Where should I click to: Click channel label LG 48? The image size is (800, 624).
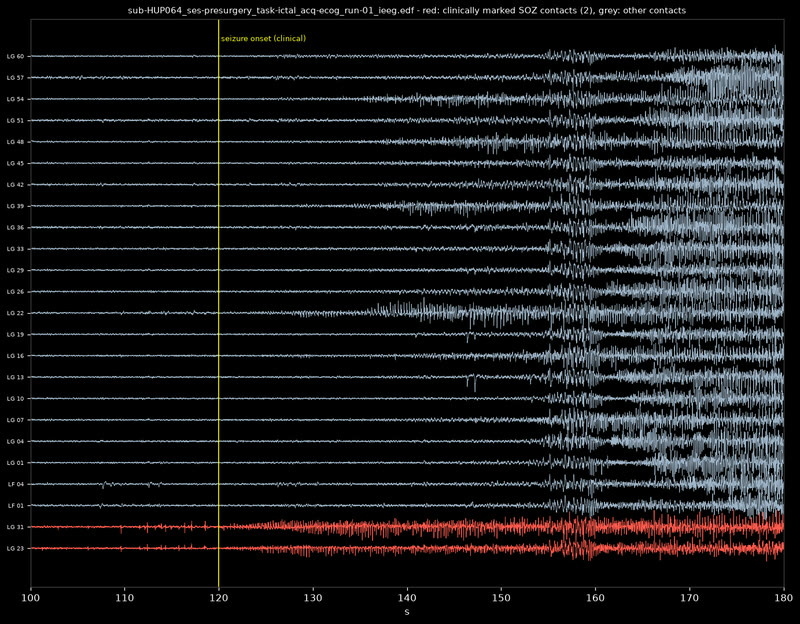click(15, 142)
